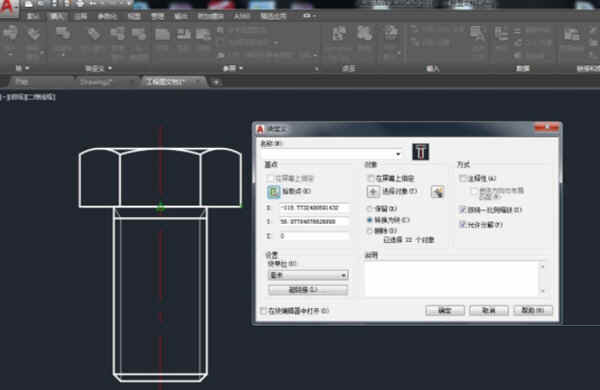The width and height of the screenshot is (600, 390).
Task: Open the 块单位 dropdown showing 毫米
Action: pos(308,275)
